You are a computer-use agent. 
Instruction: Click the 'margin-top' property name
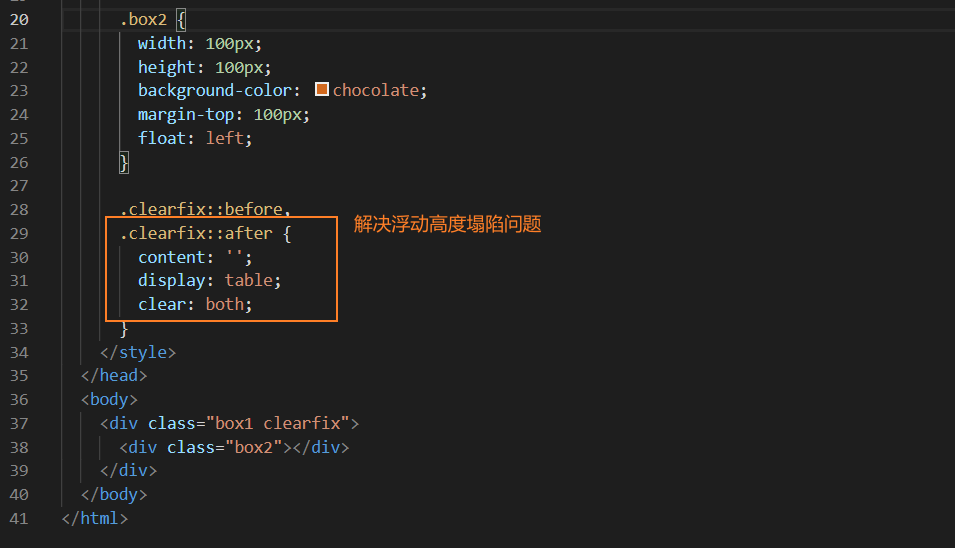pos(186,114)
